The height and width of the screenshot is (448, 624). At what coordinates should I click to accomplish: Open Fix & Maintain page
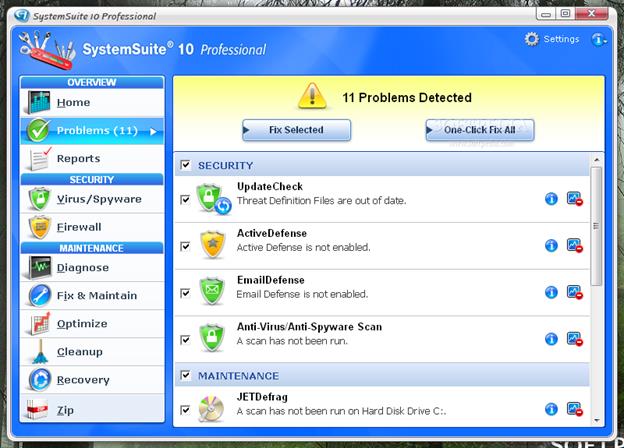[92, 296]
